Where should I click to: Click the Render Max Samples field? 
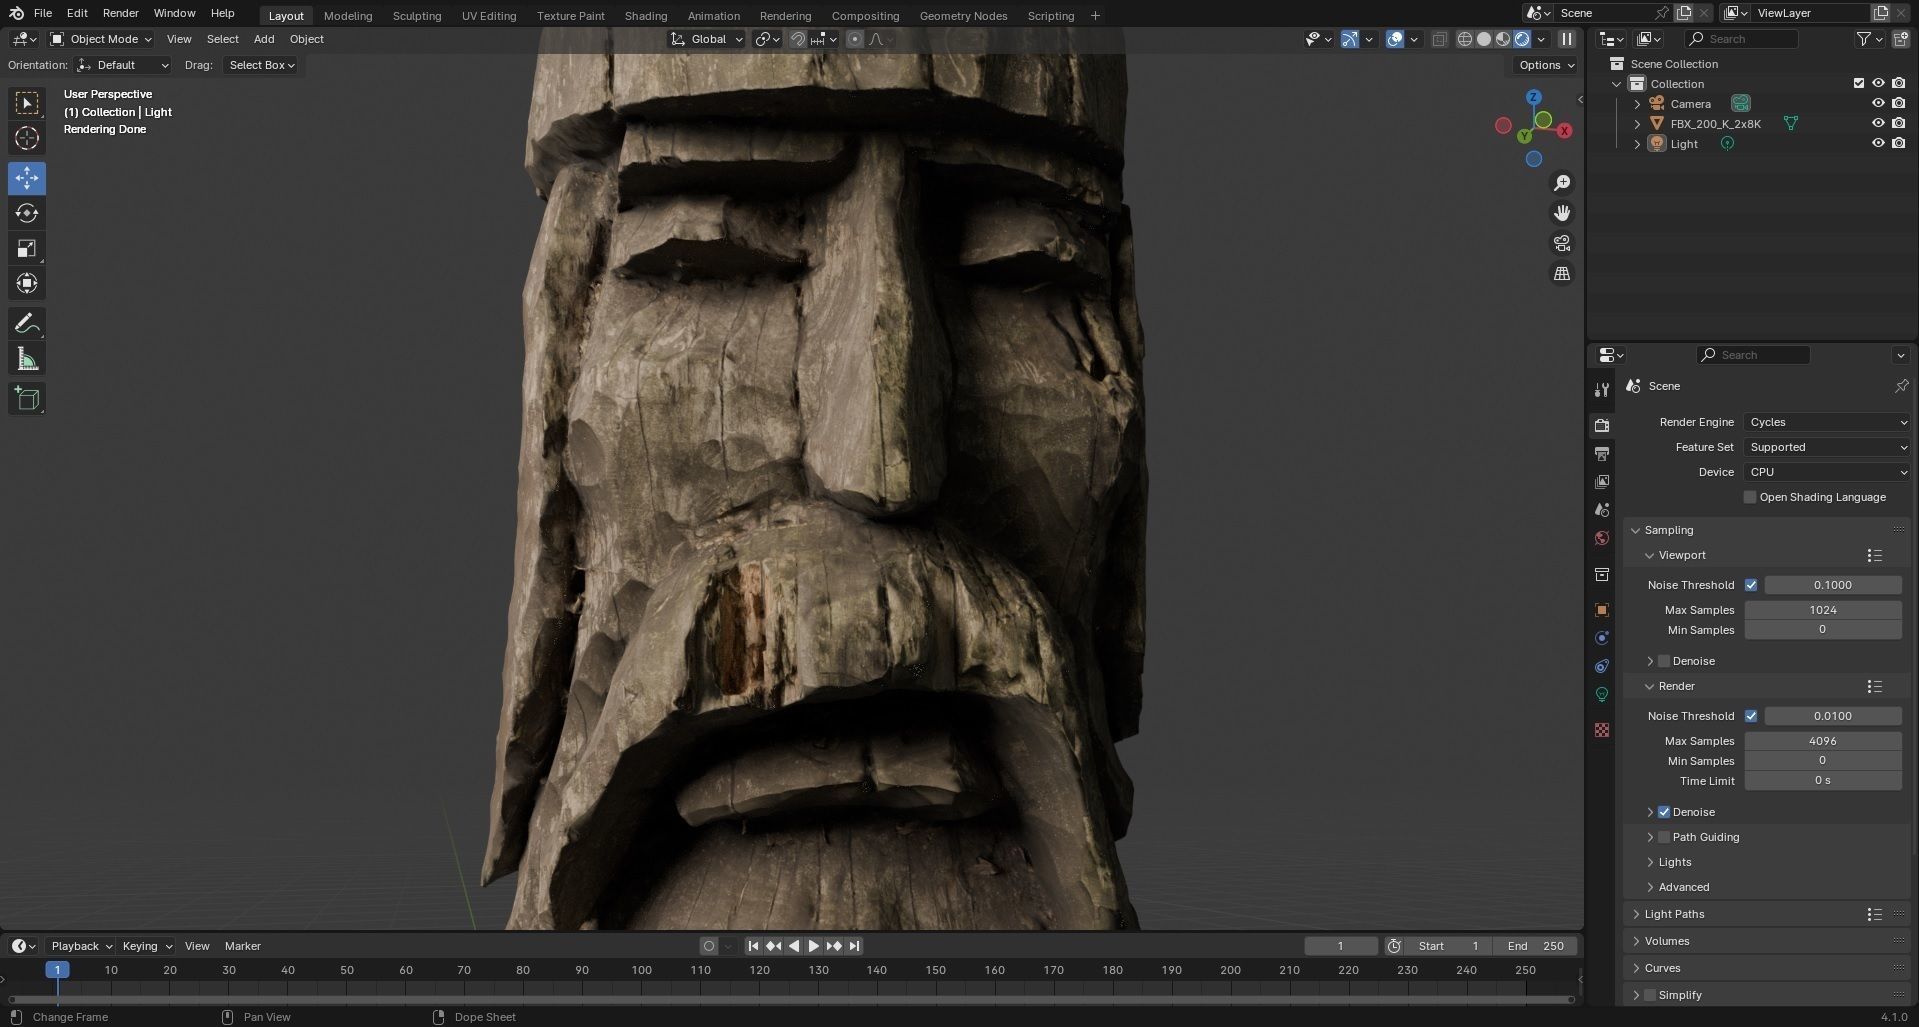[1823, 741]
